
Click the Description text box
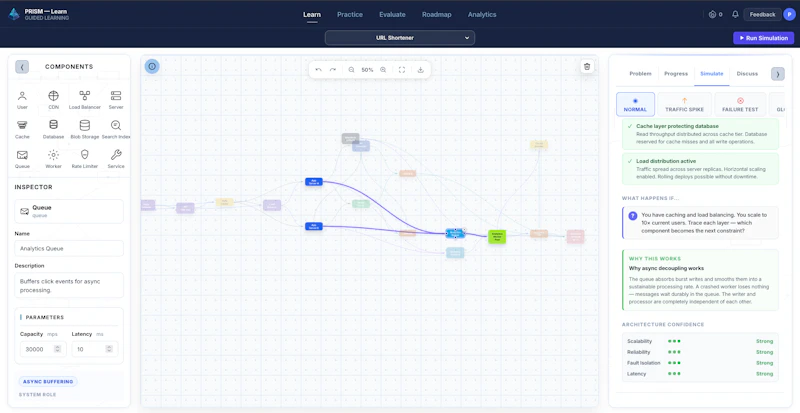coord(69,285)
